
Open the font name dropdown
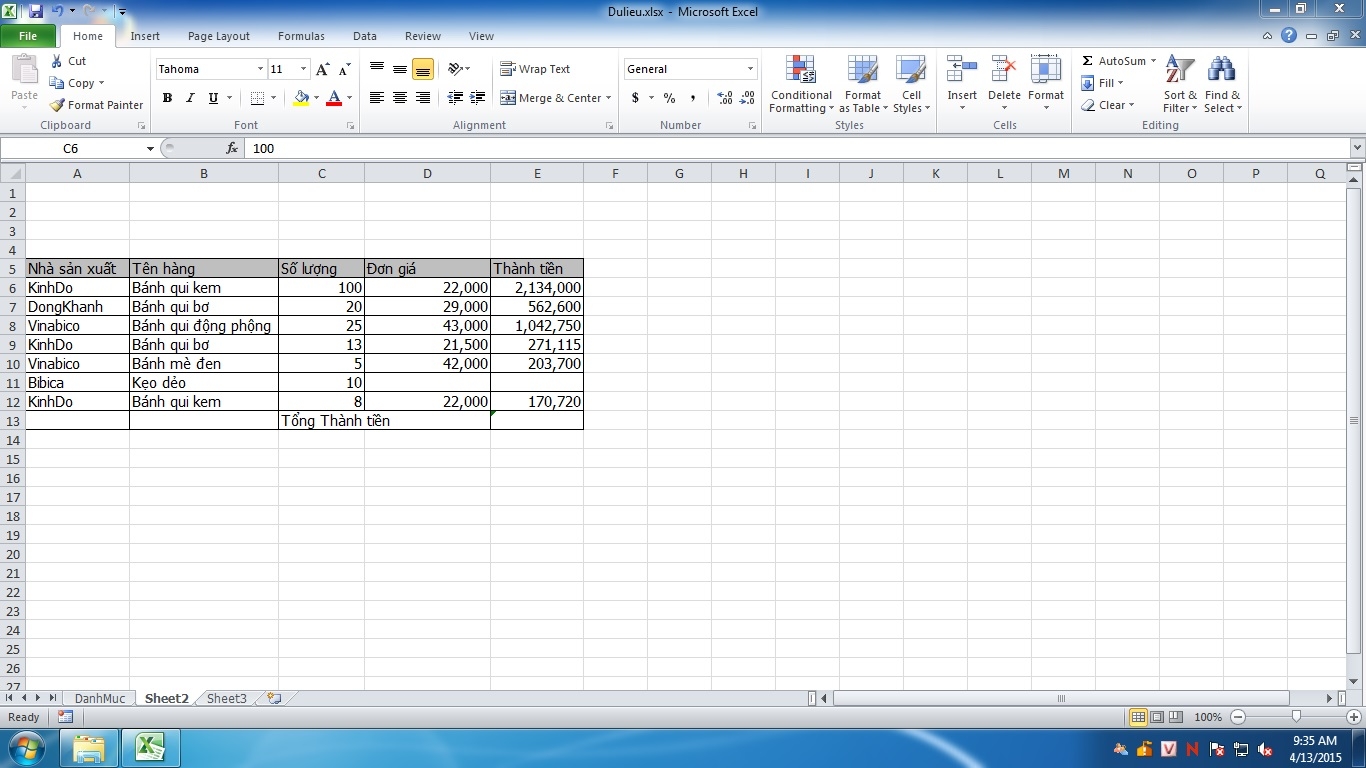[260, 69]
